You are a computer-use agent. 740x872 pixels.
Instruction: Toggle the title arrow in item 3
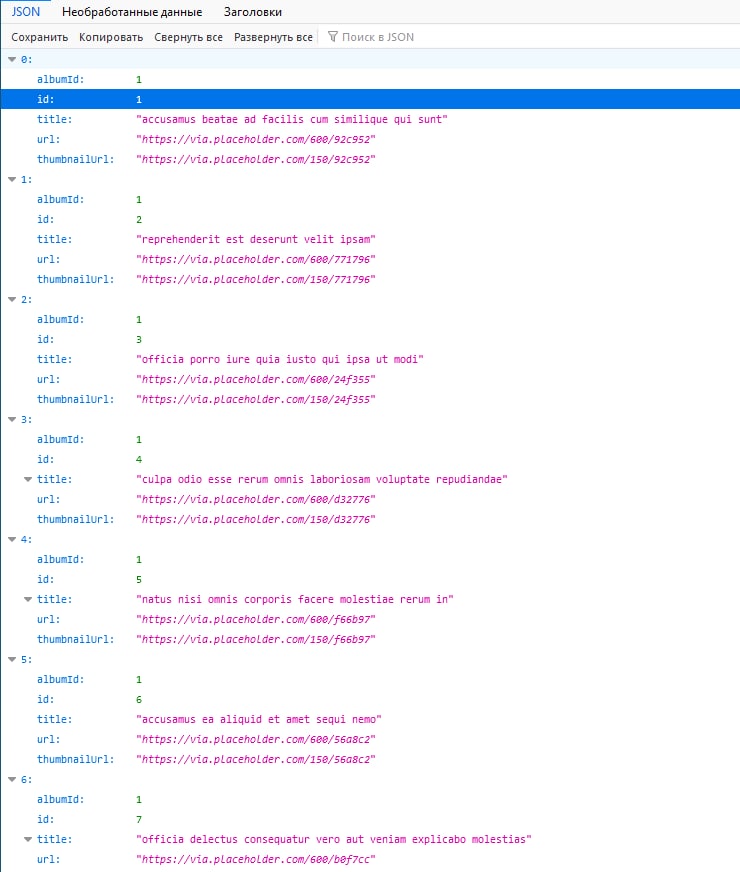(x=28, y=479)
